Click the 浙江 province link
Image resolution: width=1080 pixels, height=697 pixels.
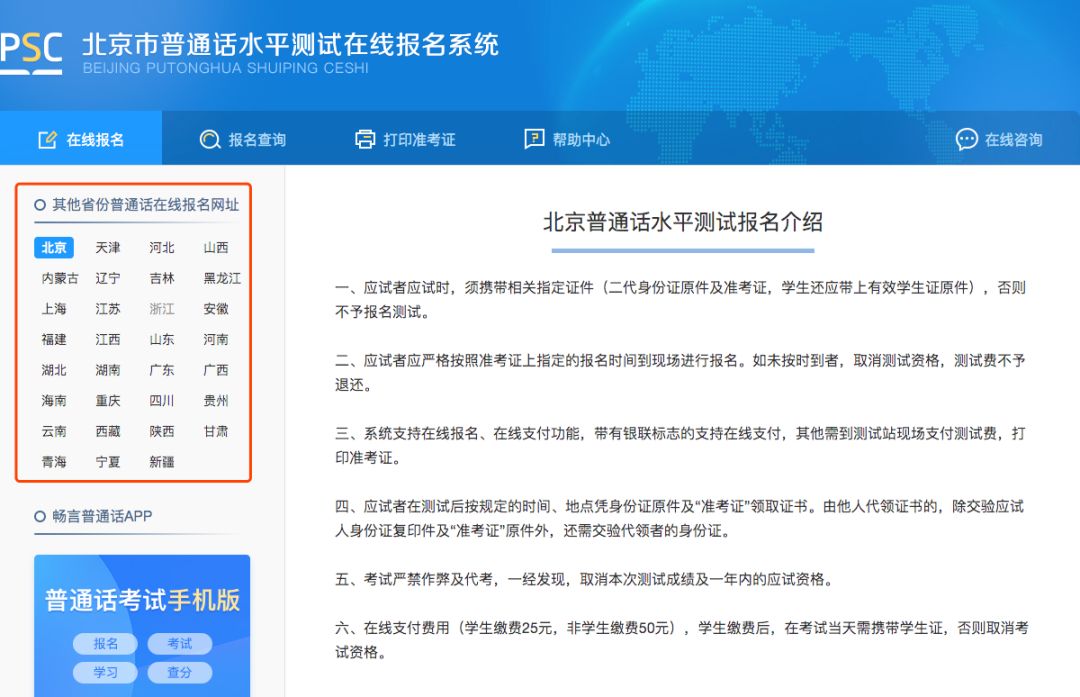coord(161,309)
